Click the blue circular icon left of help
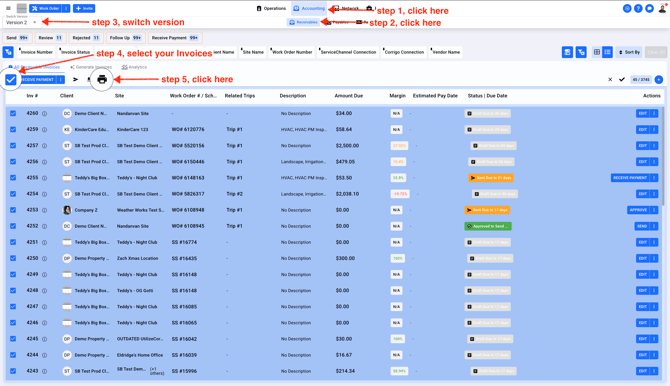Image resolution: width=670 pixels, height=386 pixels. [627, 9]
